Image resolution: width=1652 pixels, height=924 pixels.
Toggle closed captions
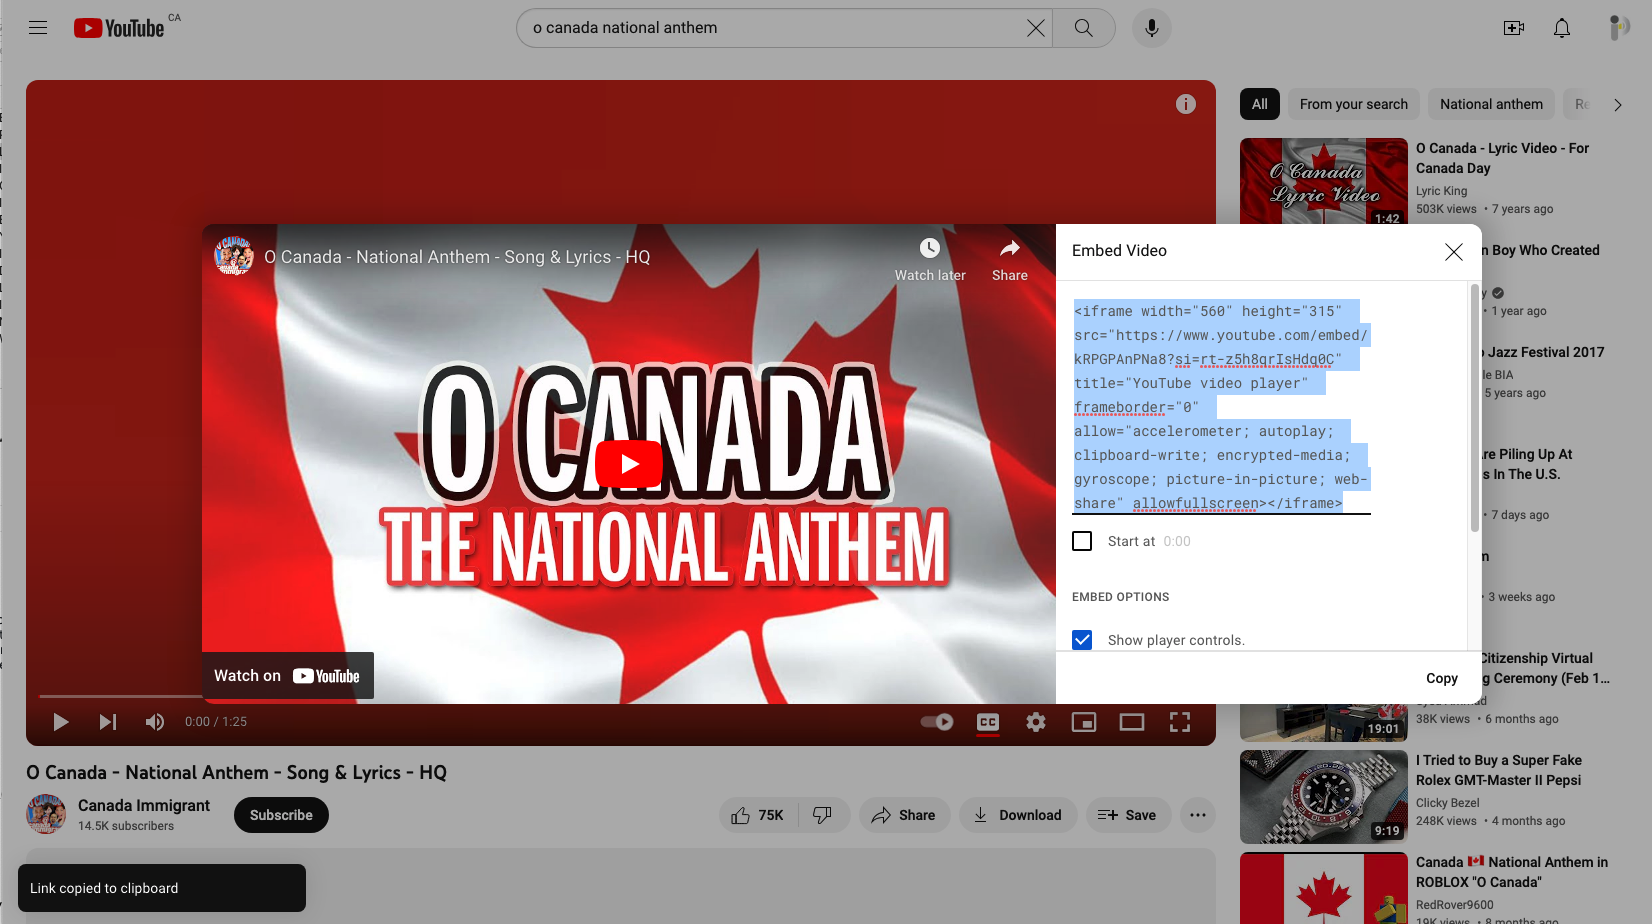[988, 722]
